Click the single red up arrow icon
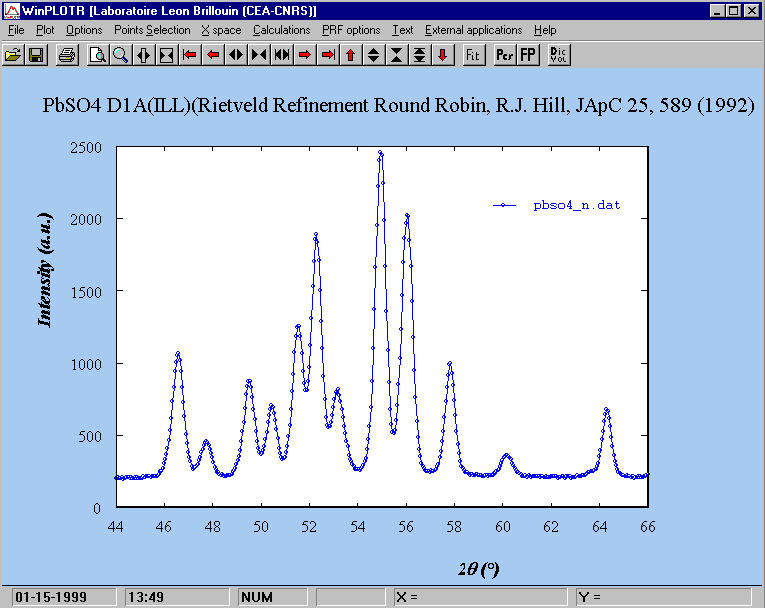This screenshot has height=608, width=765. click(350, 54)
